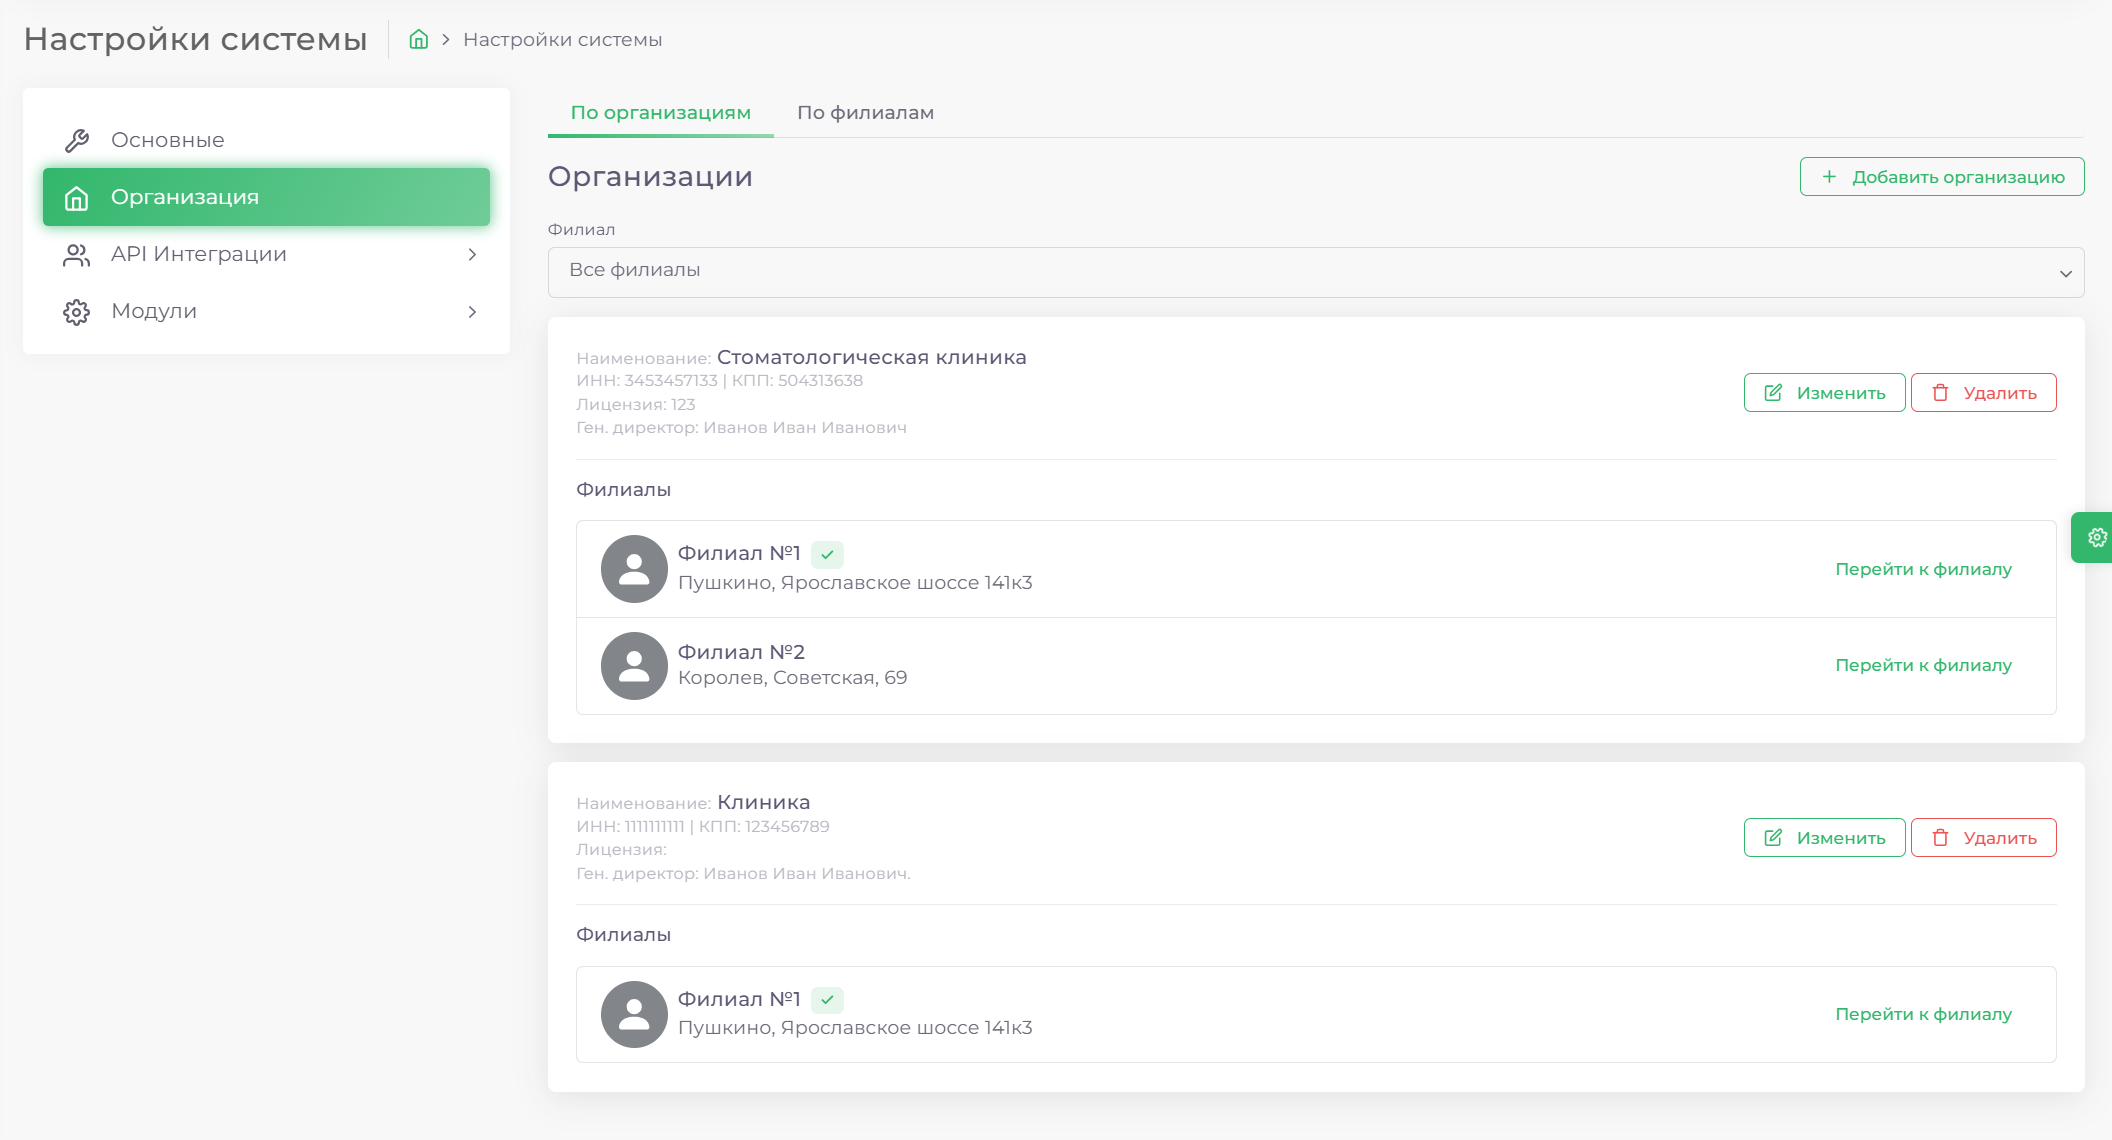This screenshot has height=1140, width=2112.
Task: Click the avatar of Филиал №1 under Клиника
Action: 634,1014
